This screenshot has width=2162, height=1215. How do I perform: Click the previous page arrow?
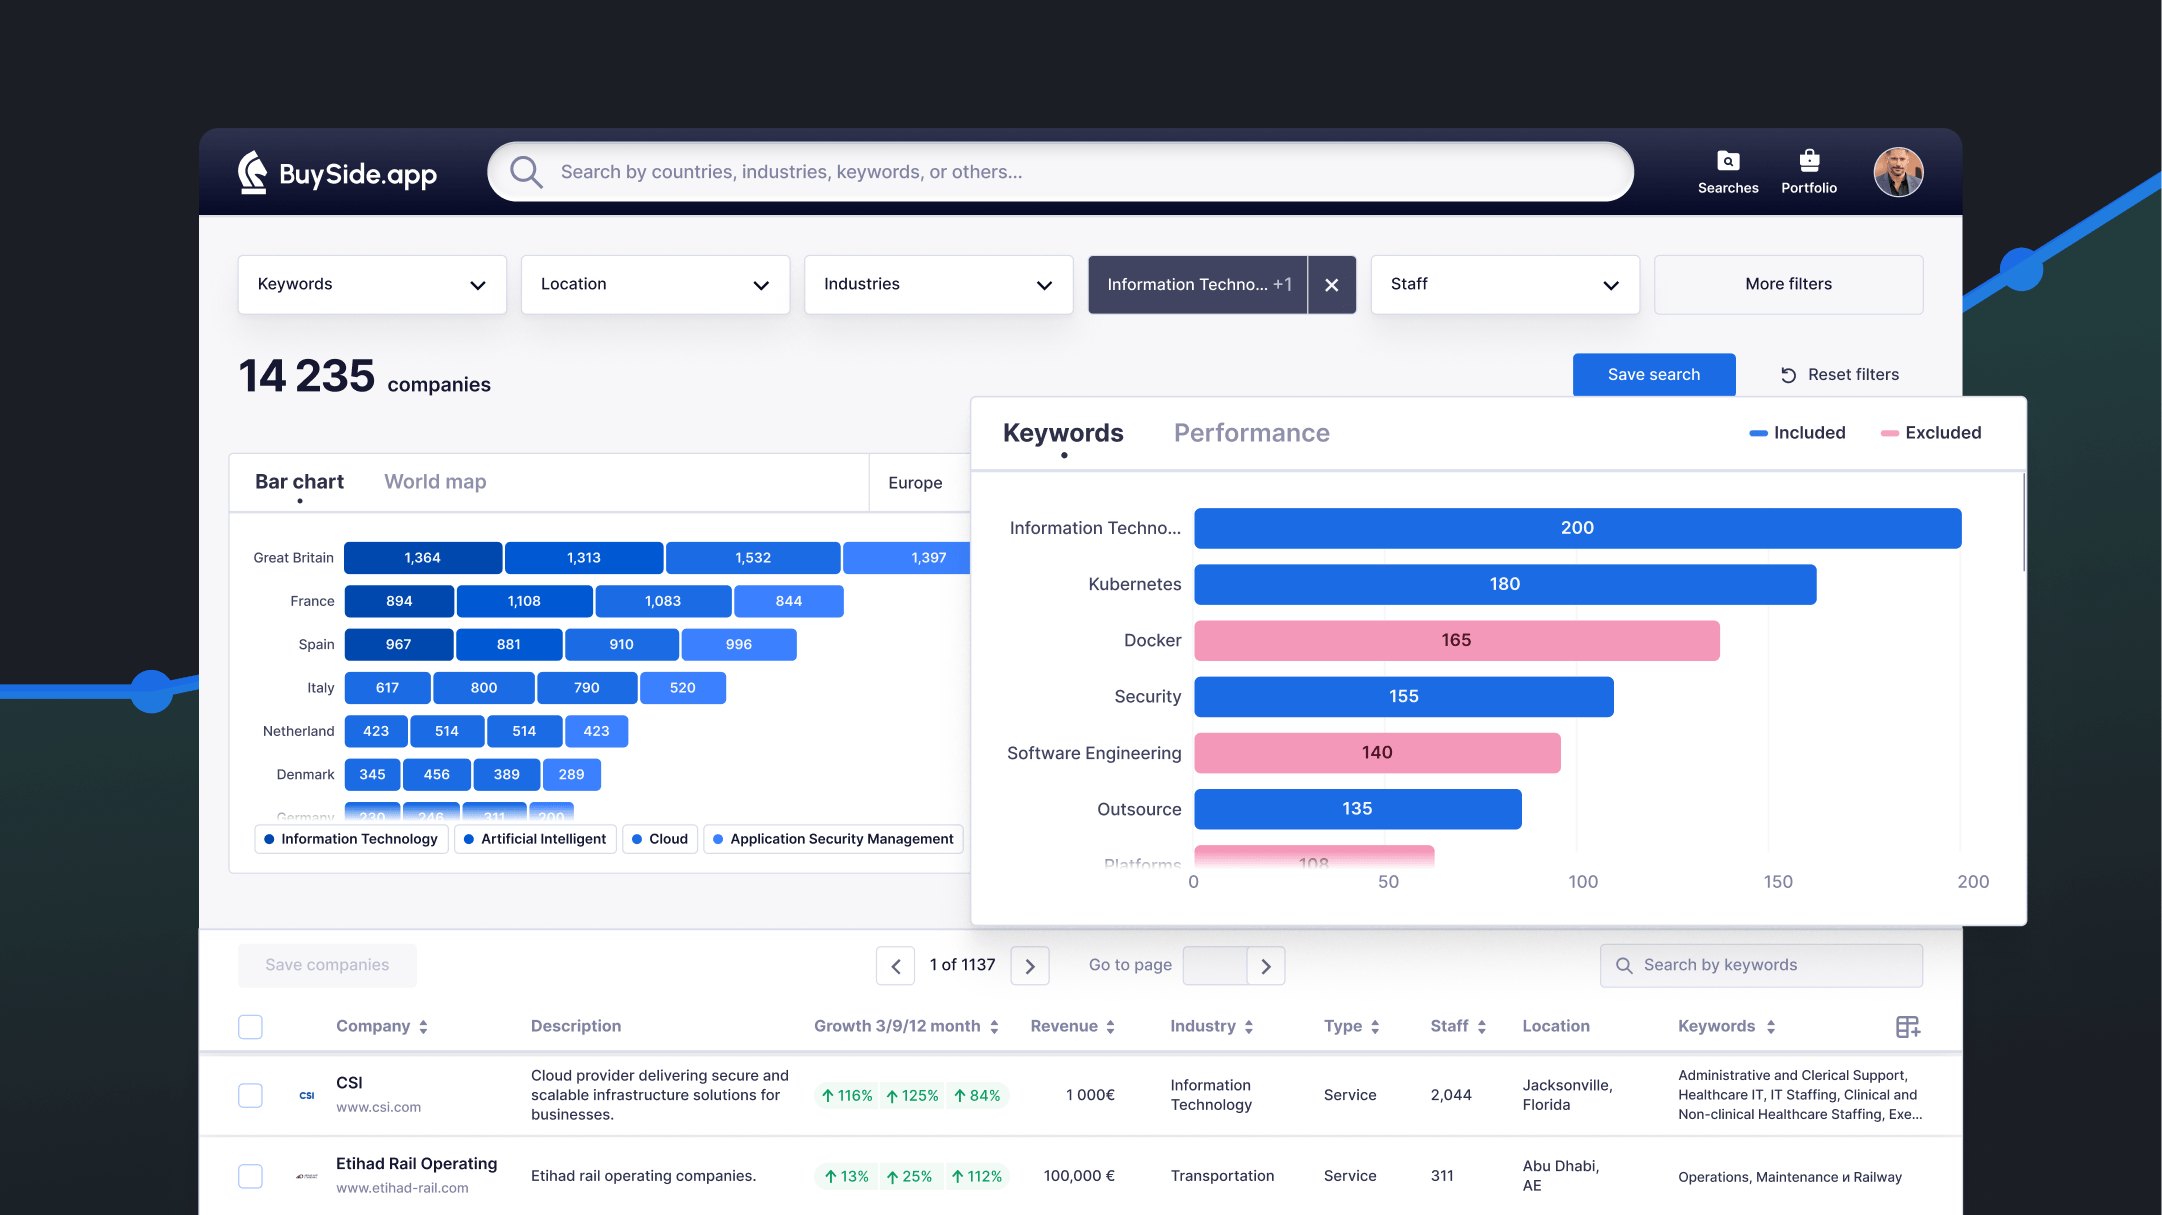point(895,966)
